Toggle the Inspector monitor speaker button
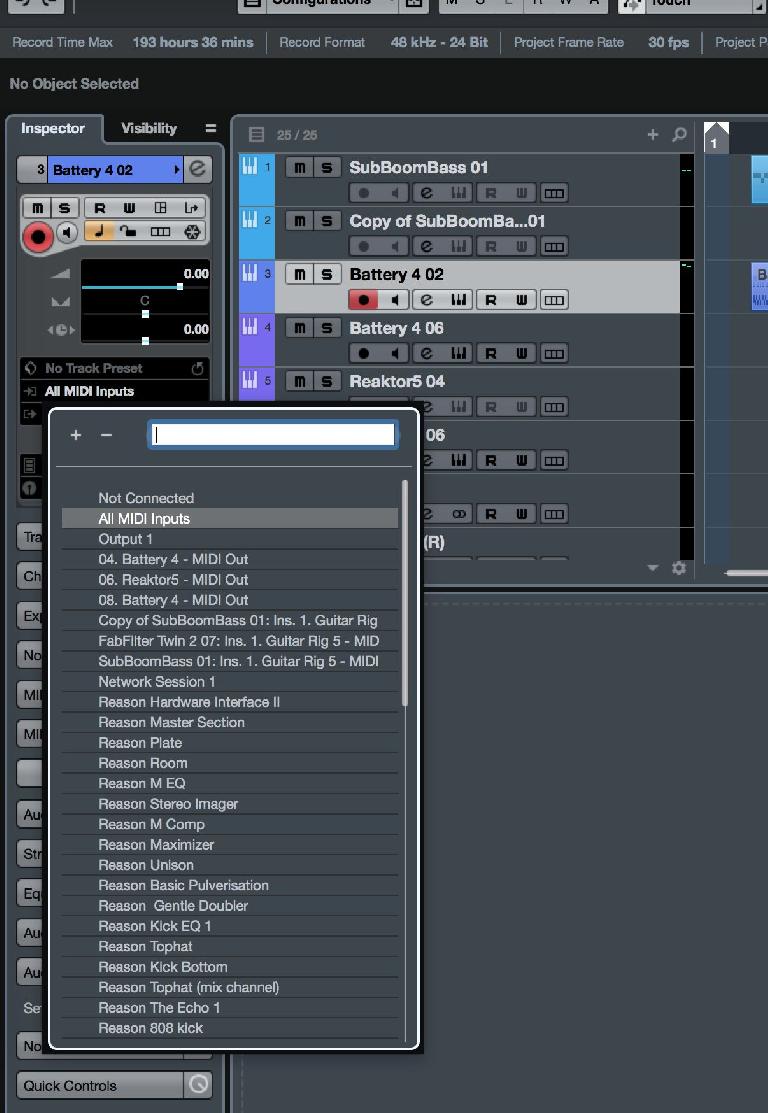768x1113 pixels. 67,232
